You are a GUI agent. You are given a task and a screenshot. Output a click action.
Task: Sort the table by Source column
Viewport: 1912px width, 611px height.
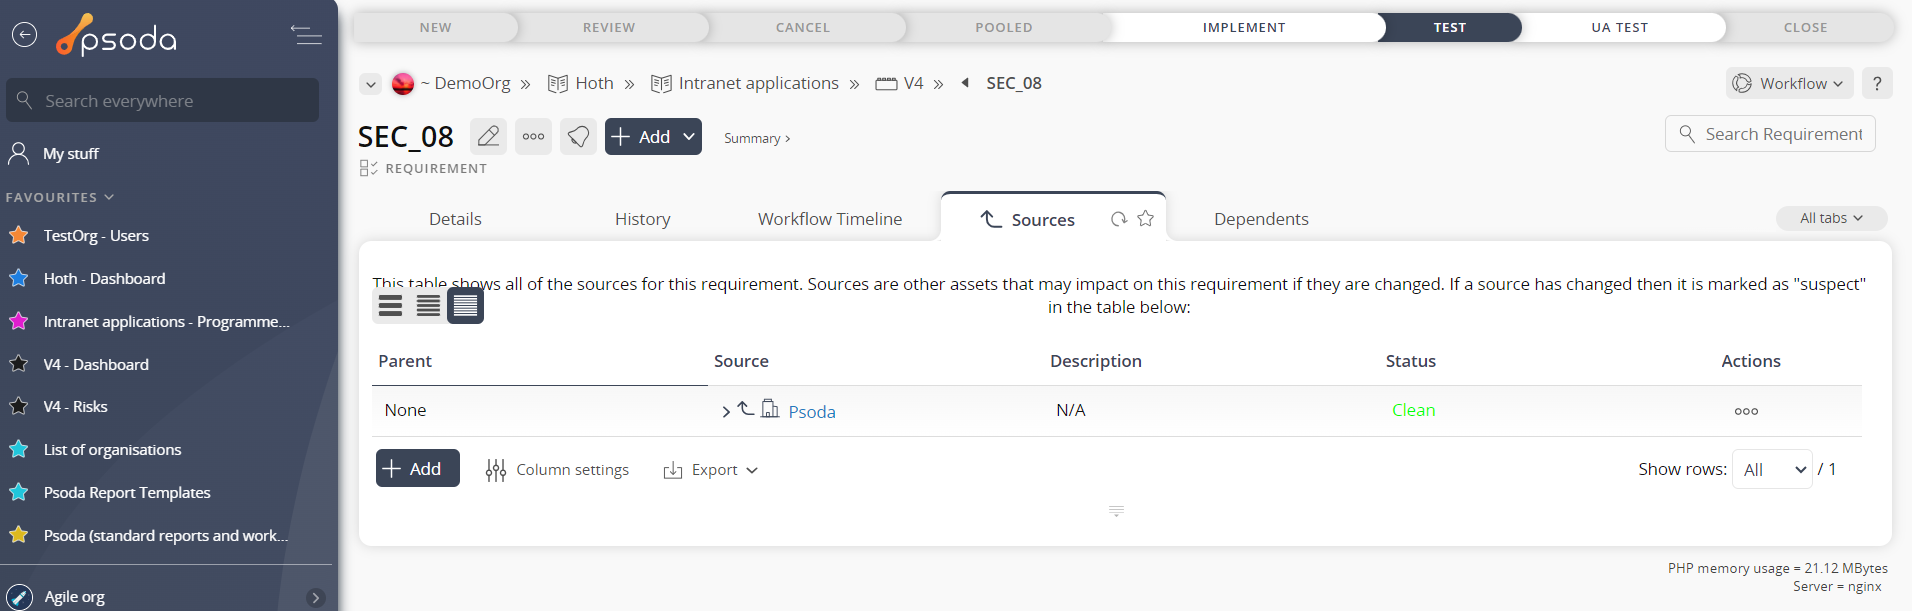click(741, 361)
